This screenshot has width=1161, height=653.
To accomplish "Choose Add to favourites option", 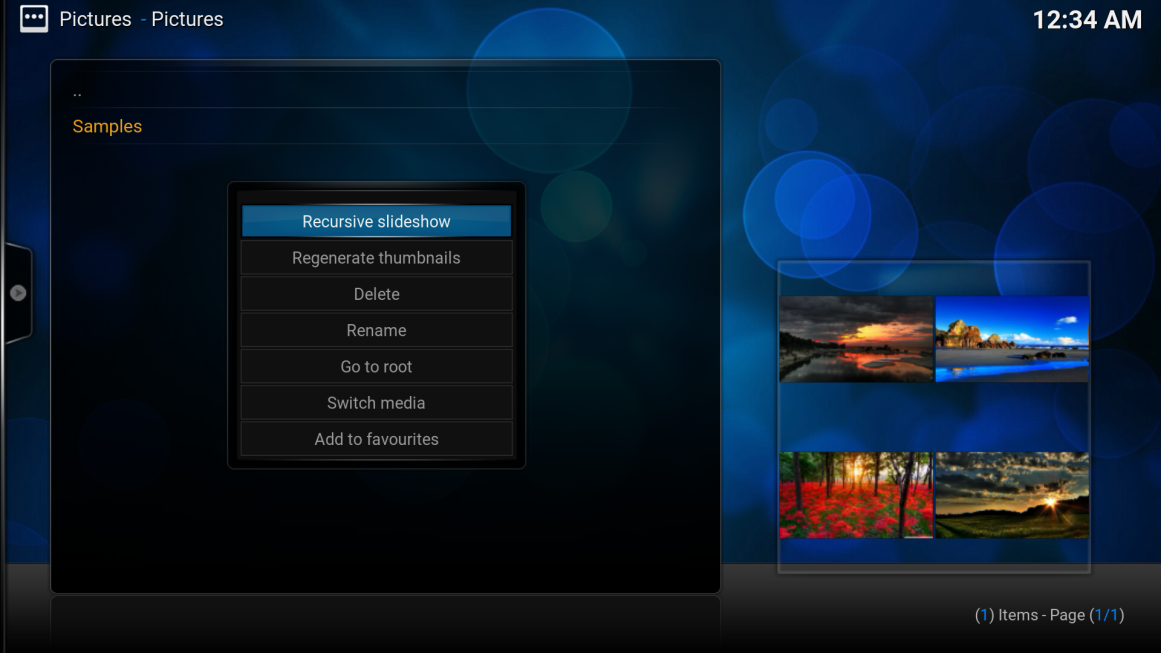I will [376, 439].
